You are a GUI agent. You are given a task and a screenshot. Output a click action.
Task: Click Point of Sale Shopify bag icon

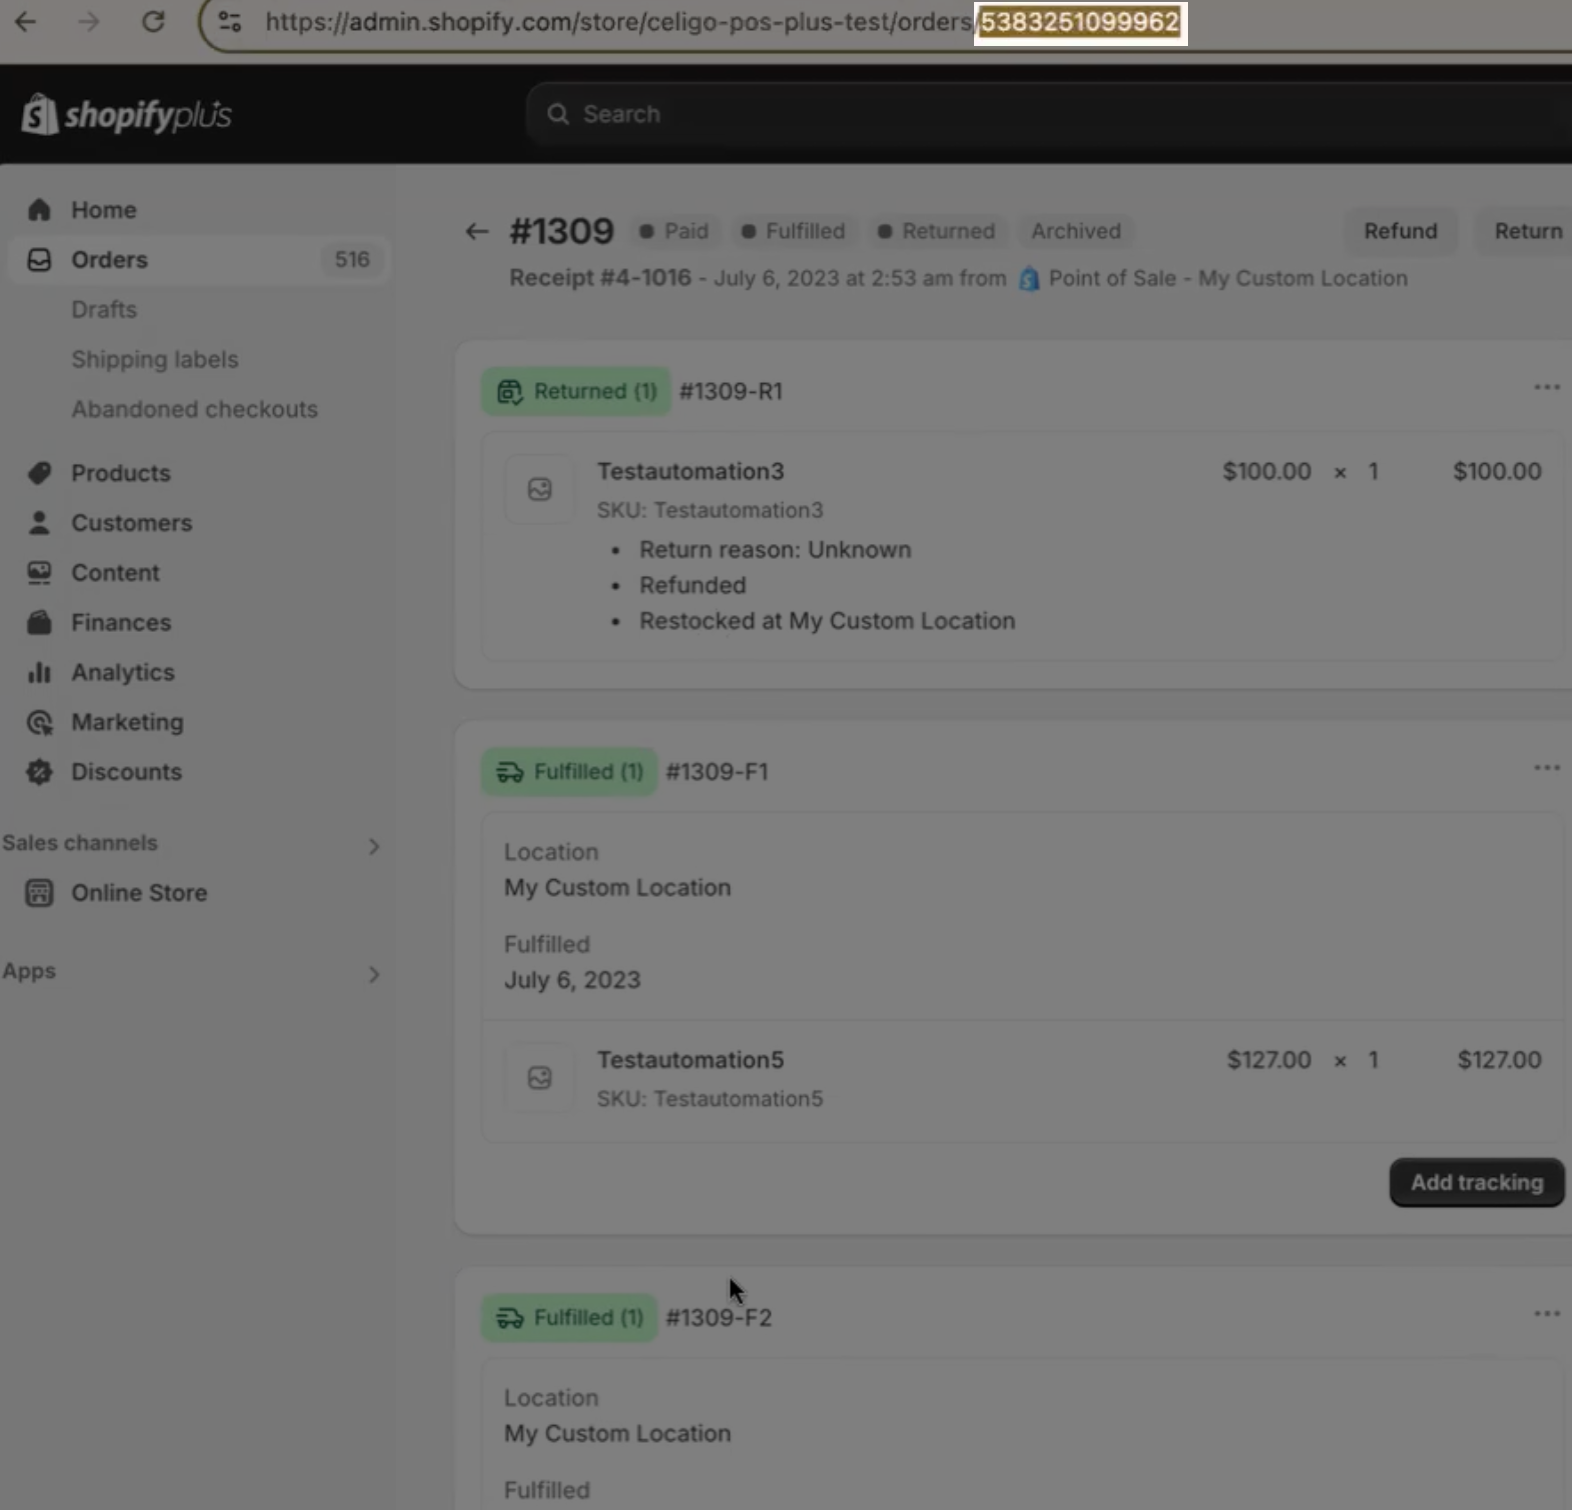pos(1029,279)
